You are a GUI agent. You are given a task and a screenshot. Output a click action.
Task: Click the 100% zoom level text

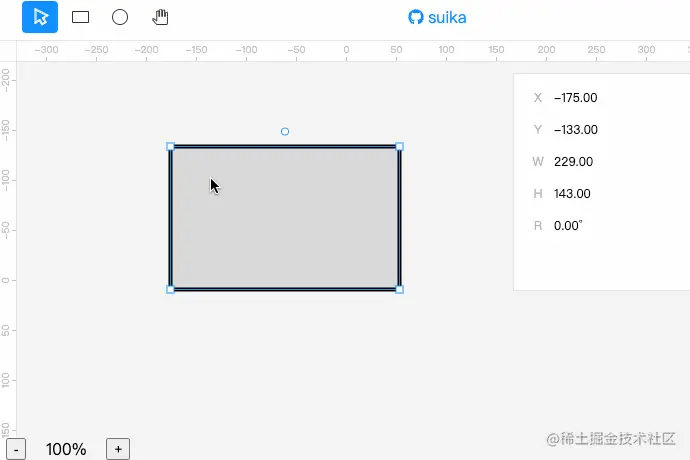point(66,449)
